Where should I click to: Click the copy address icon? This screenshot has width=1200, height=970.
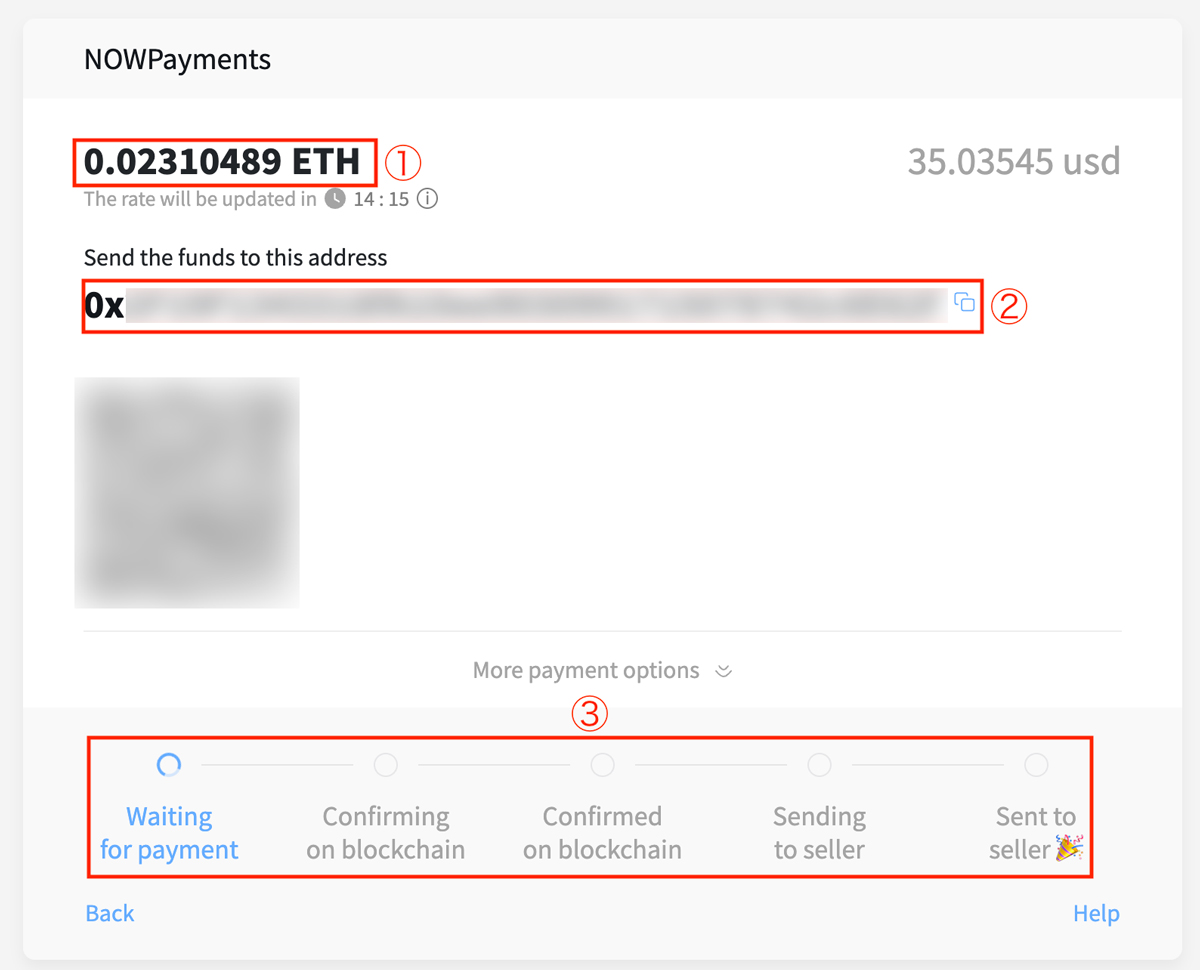coord(964,302)
